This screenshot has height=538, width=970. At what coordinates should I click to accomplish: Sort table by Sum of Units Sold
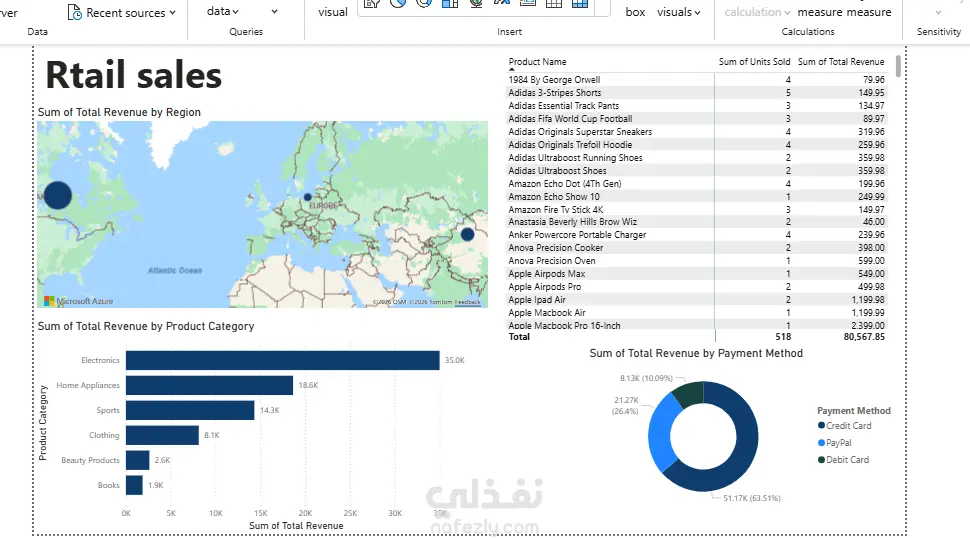[754, 62]
